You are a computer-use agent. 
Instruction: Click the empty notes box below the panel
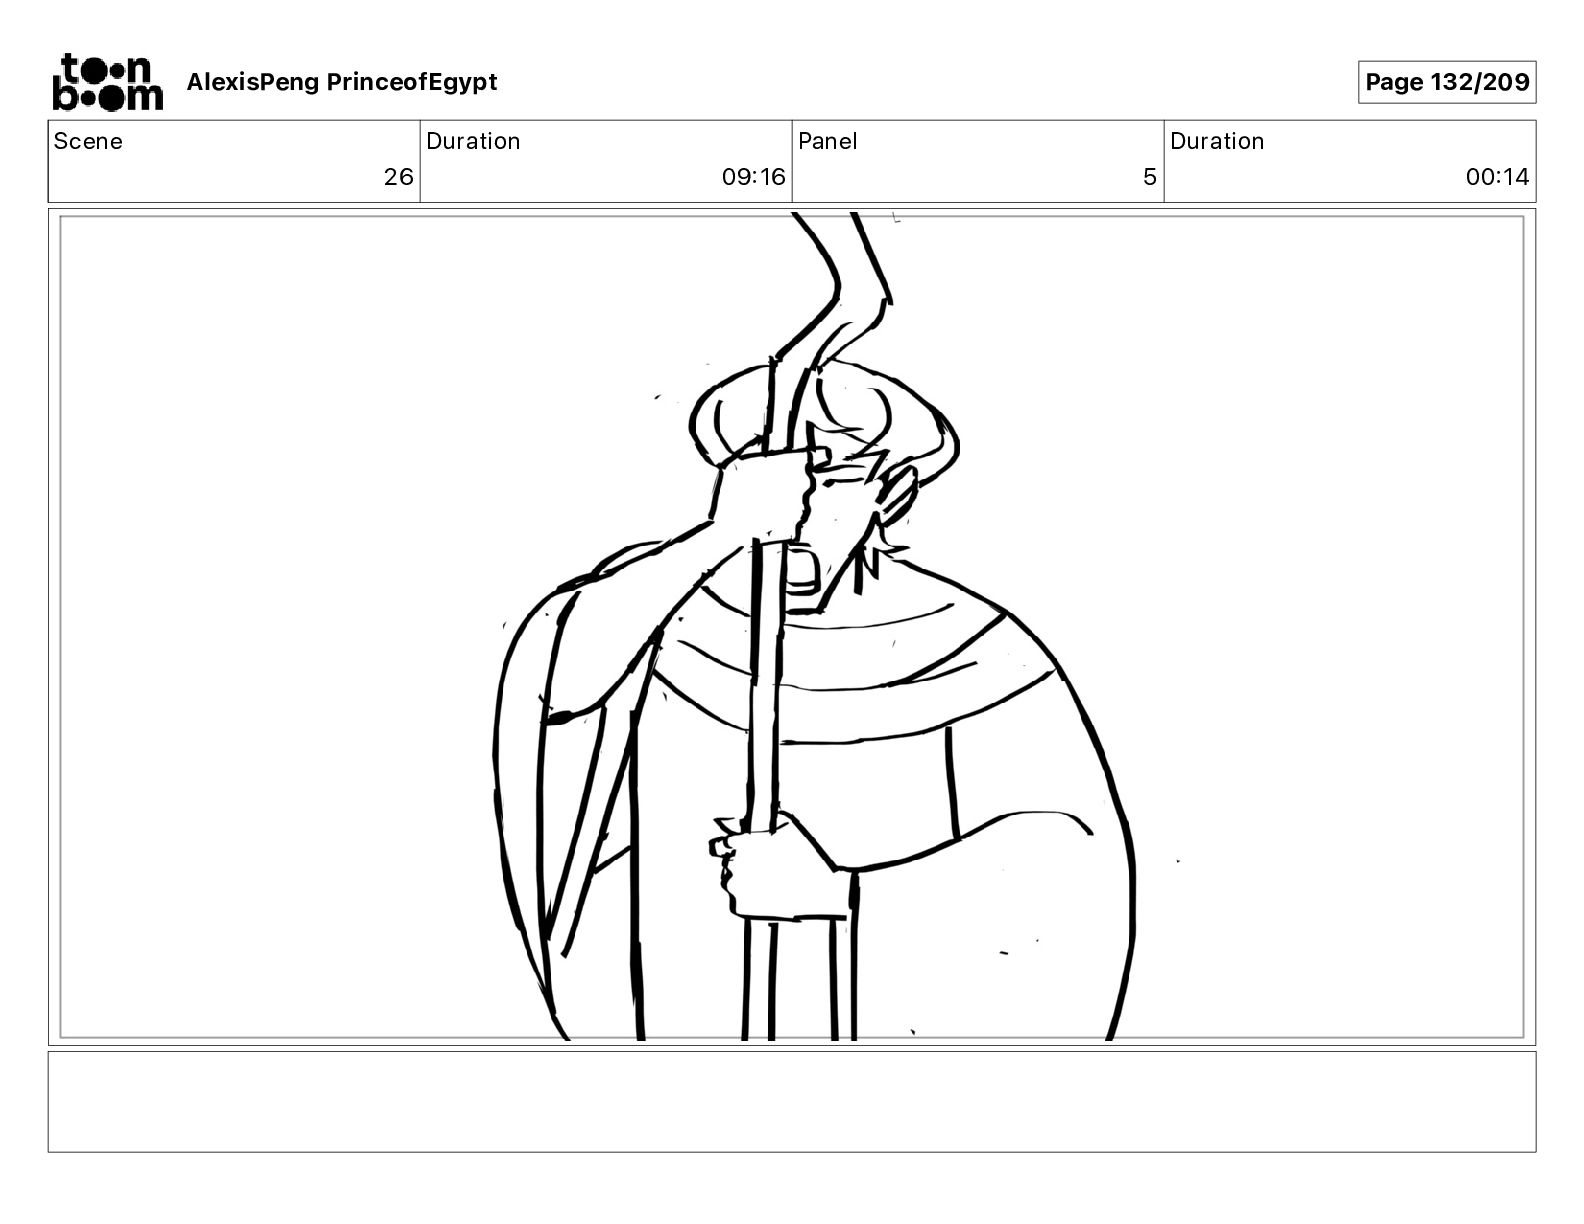[x=792, y=1101]
